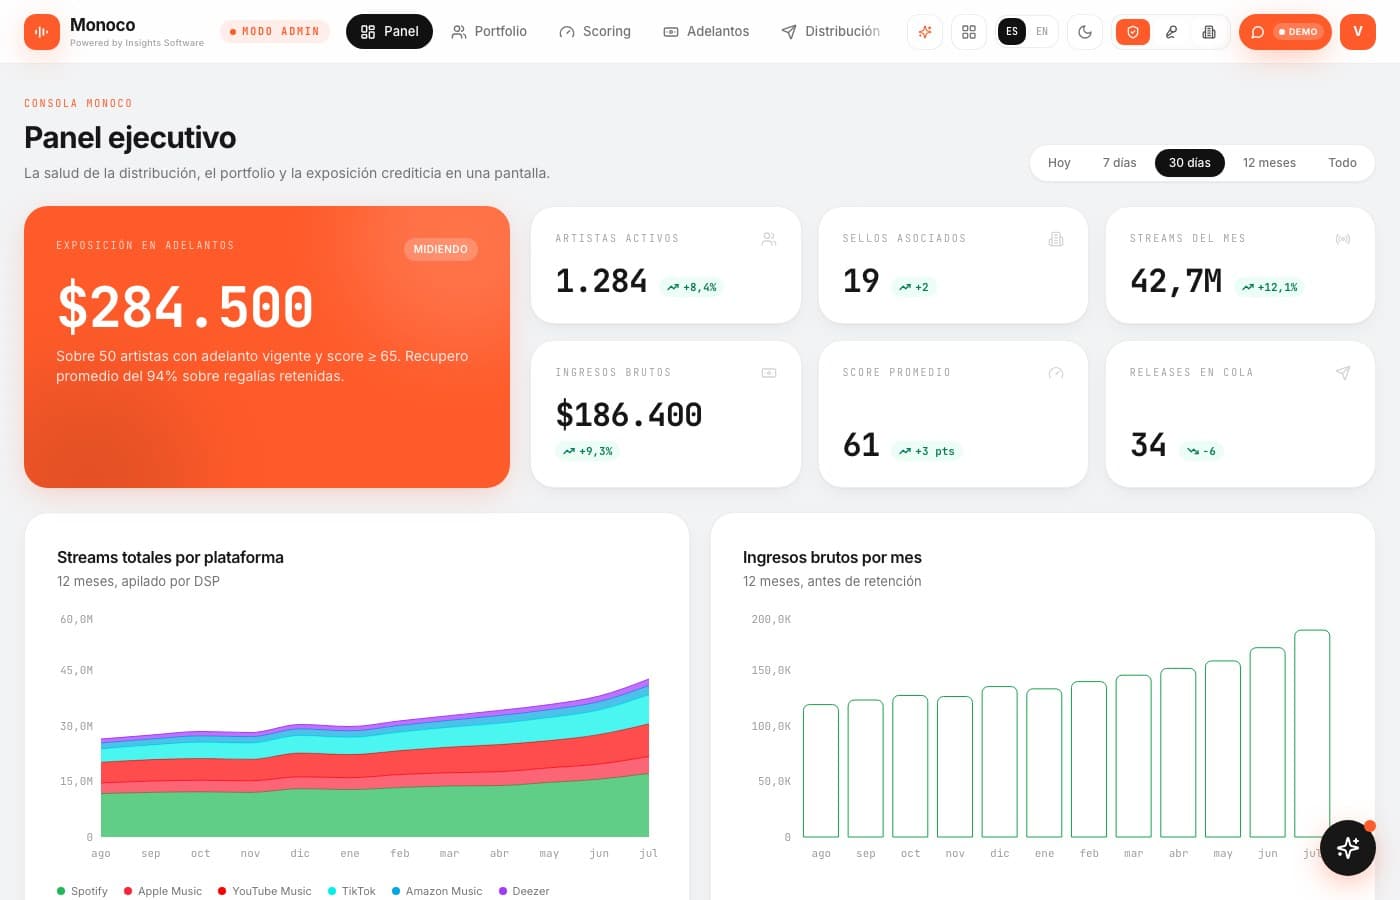Toggle the Amazon Music legend series
The height and width of the screenshot is (900, 1400).
tap(437, 891)
